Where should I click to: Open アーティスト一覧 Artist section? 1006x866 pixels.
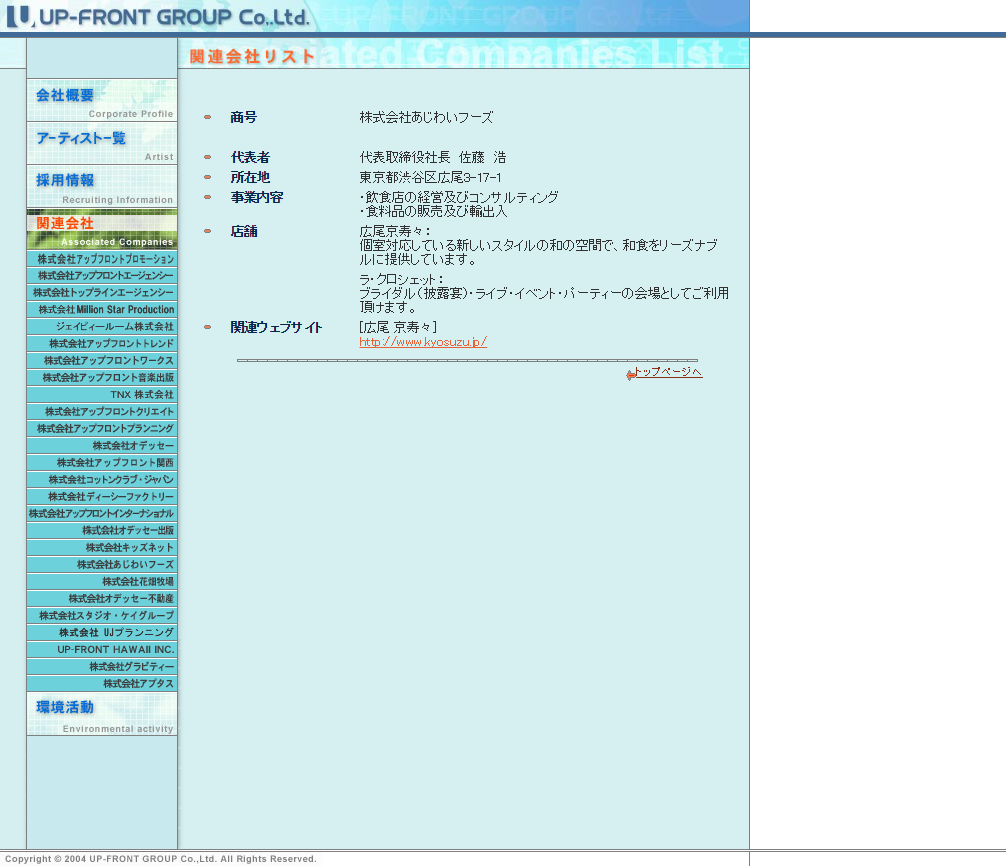coord(102,143)
